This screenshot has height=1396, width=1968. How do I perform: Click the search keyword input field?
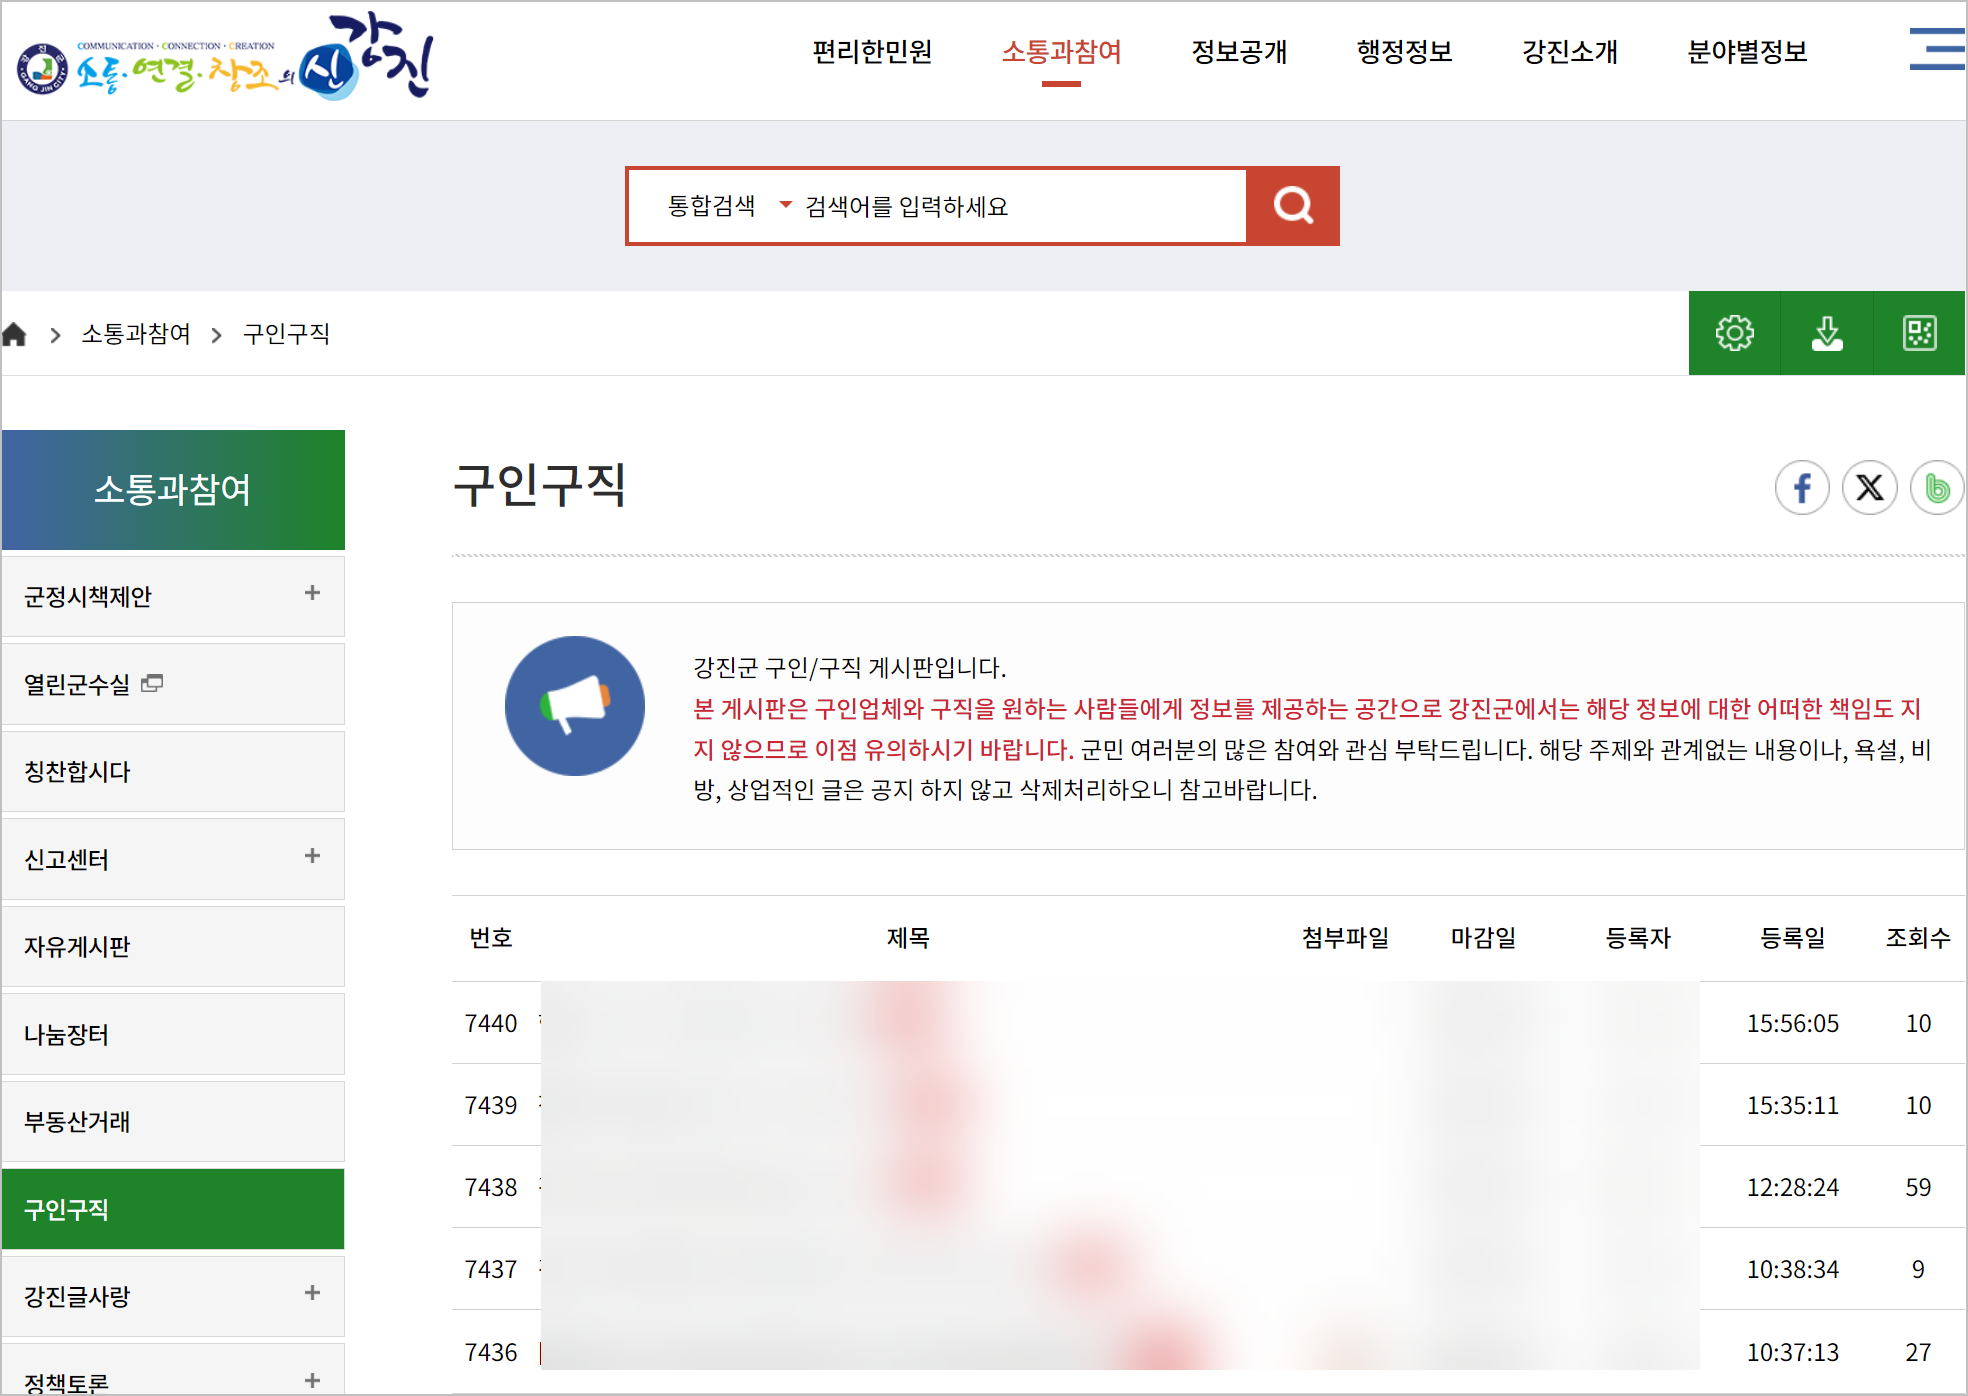1020,206
